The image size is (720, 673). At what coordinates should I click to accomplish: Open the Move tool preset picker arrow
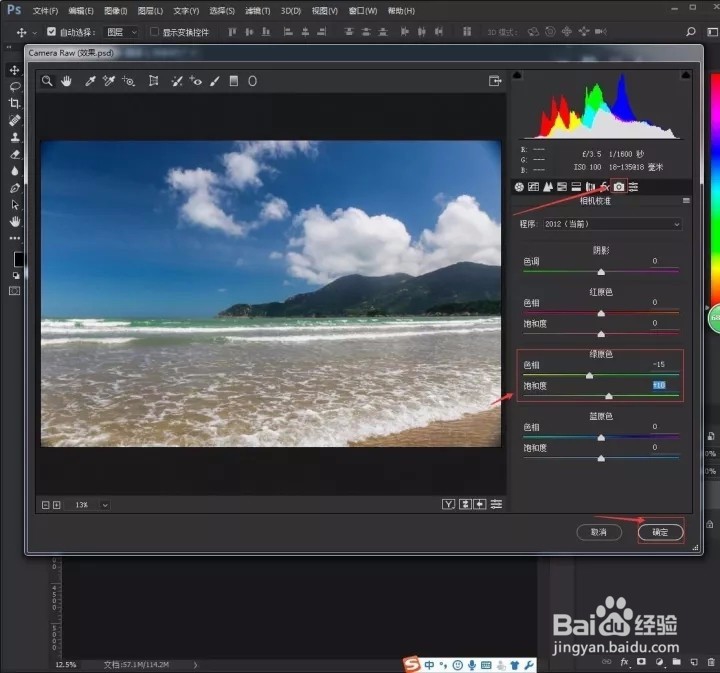point(34,33)
